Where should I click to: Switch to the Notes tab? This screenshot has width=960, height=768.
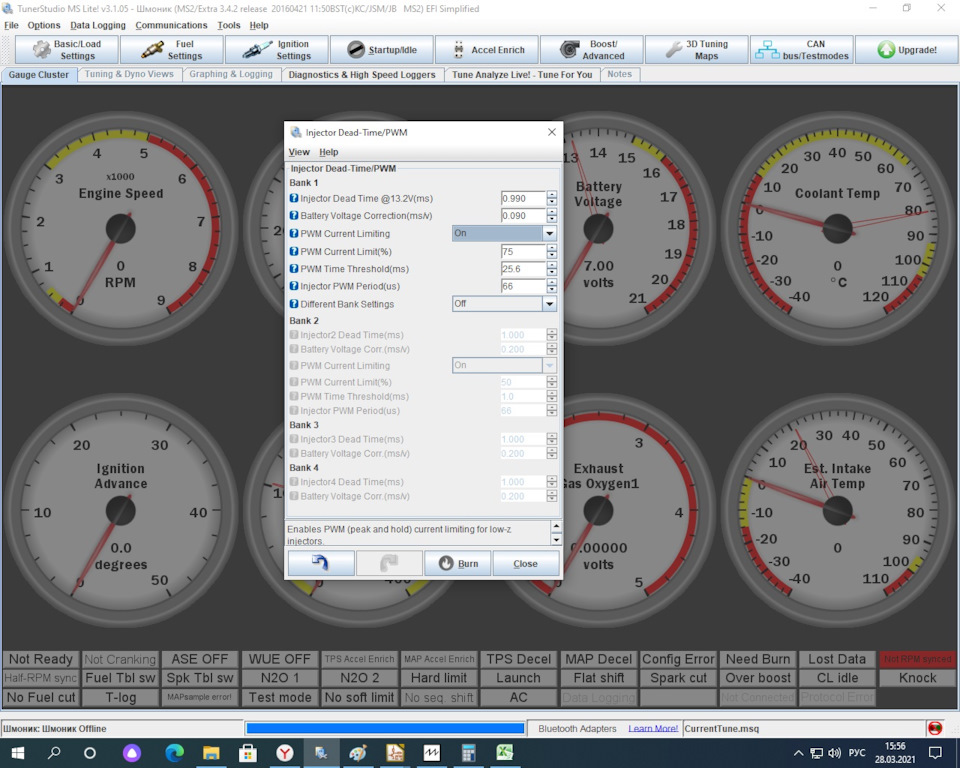[620, 74]
